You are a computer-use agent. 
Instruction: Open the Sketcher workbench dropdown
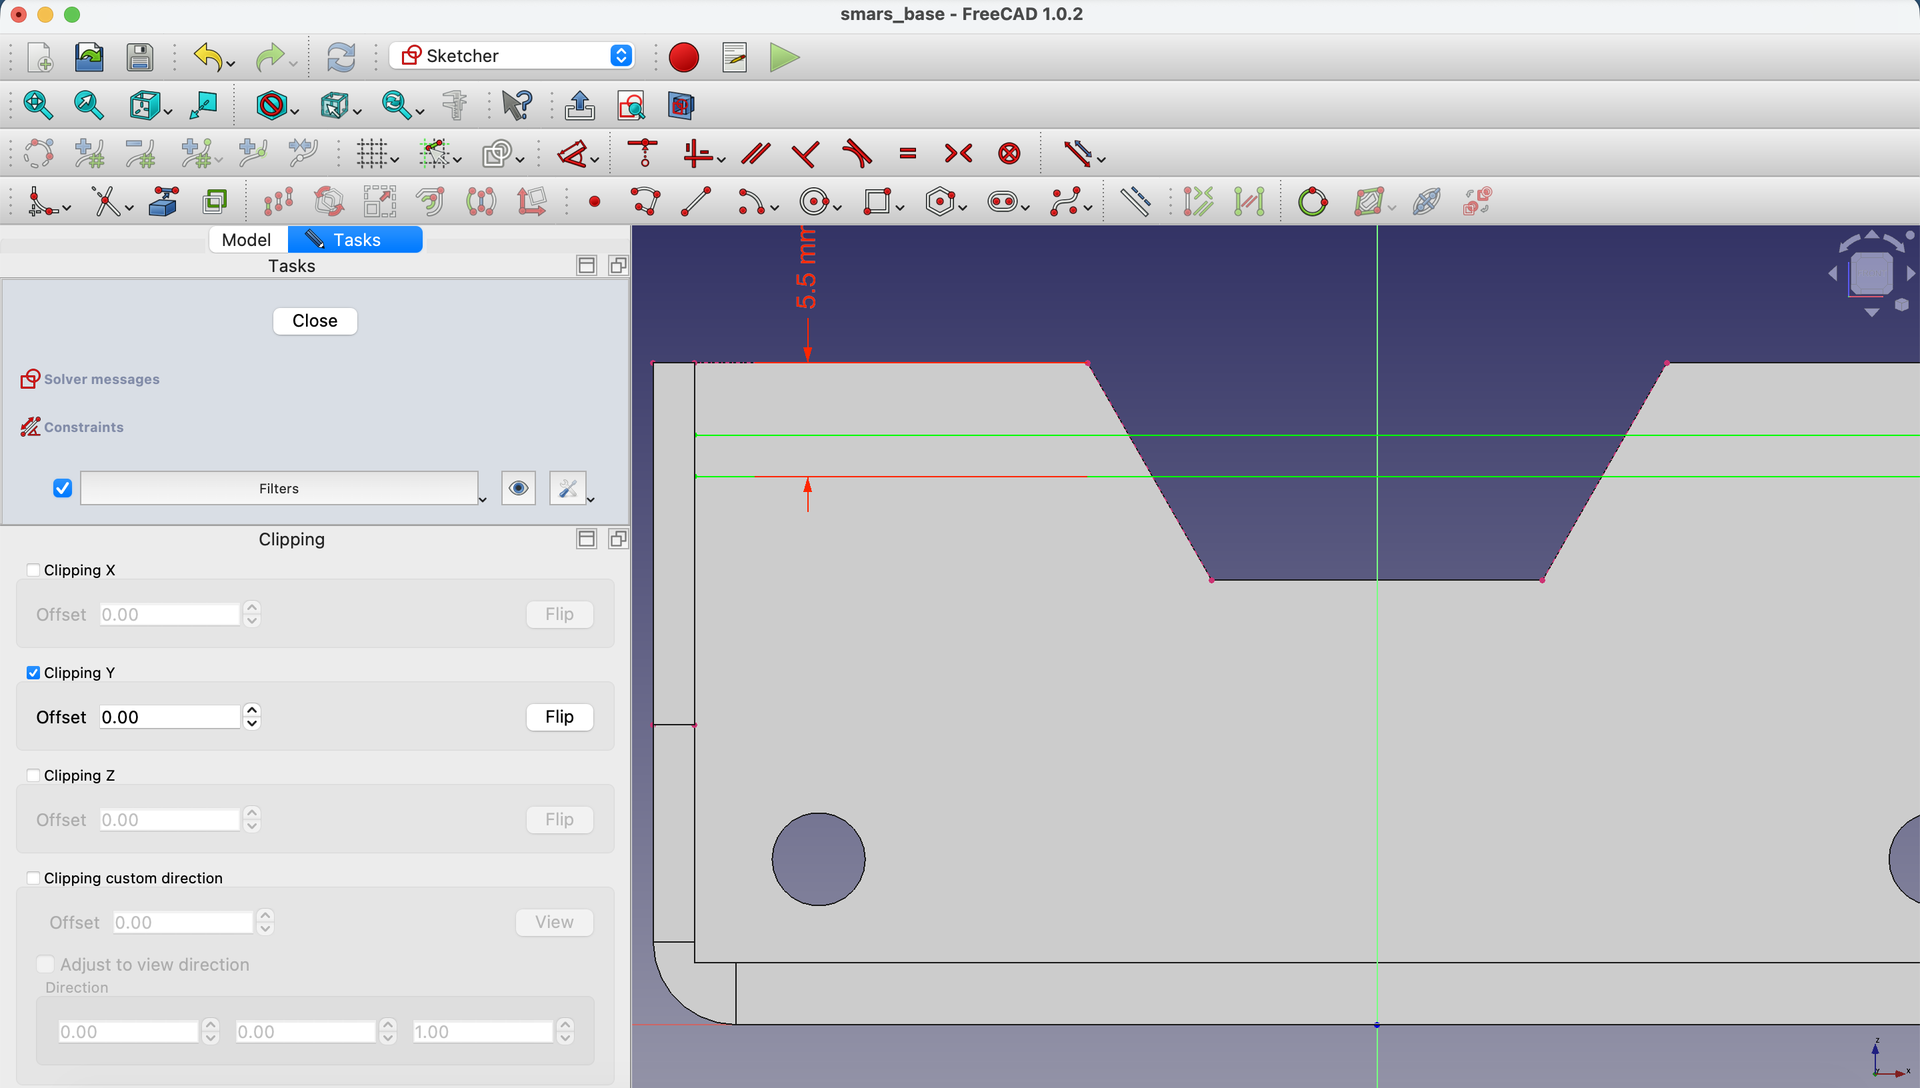(512, 56)
